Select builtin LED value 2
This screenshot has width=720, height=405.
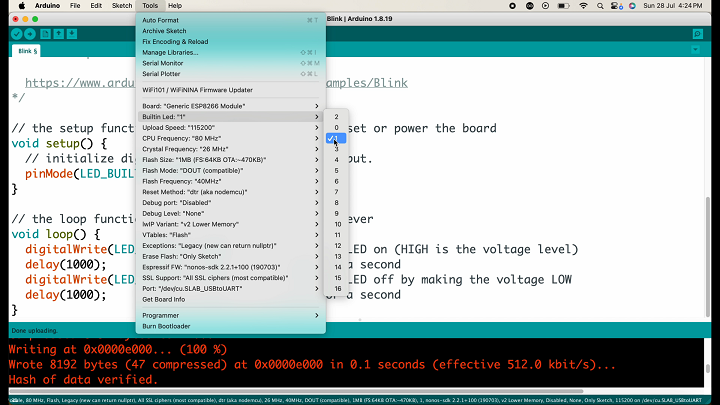coord(336,117)
